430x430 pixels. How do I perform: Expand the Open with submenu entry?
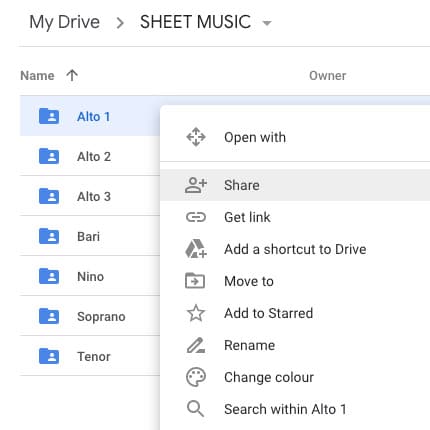(295, 137)
